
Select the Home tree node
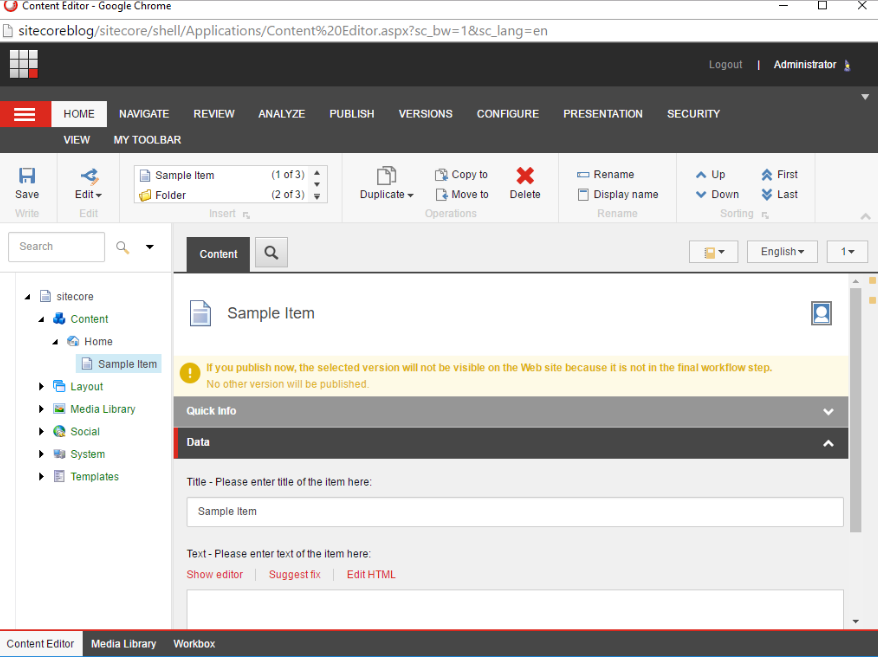tap(90, 342)
